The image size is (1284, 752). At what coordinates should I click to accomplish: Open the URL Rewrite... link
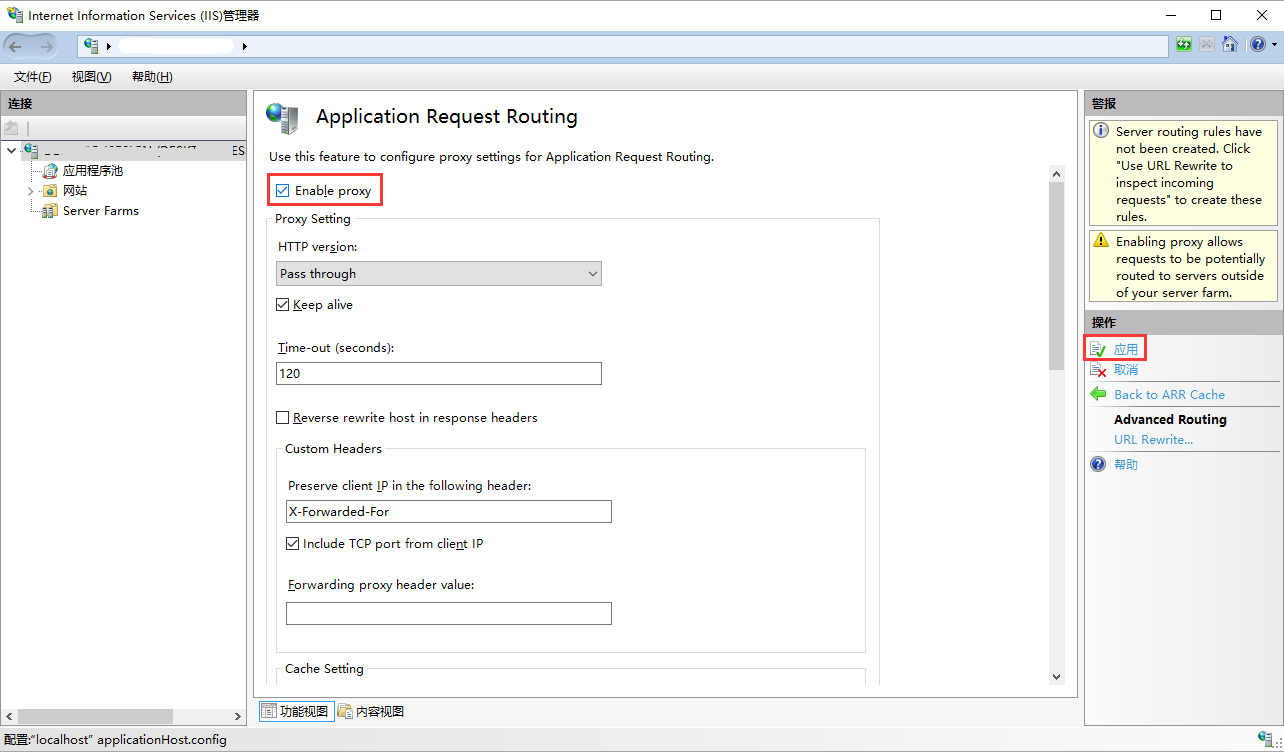(x=1153, y=440)
